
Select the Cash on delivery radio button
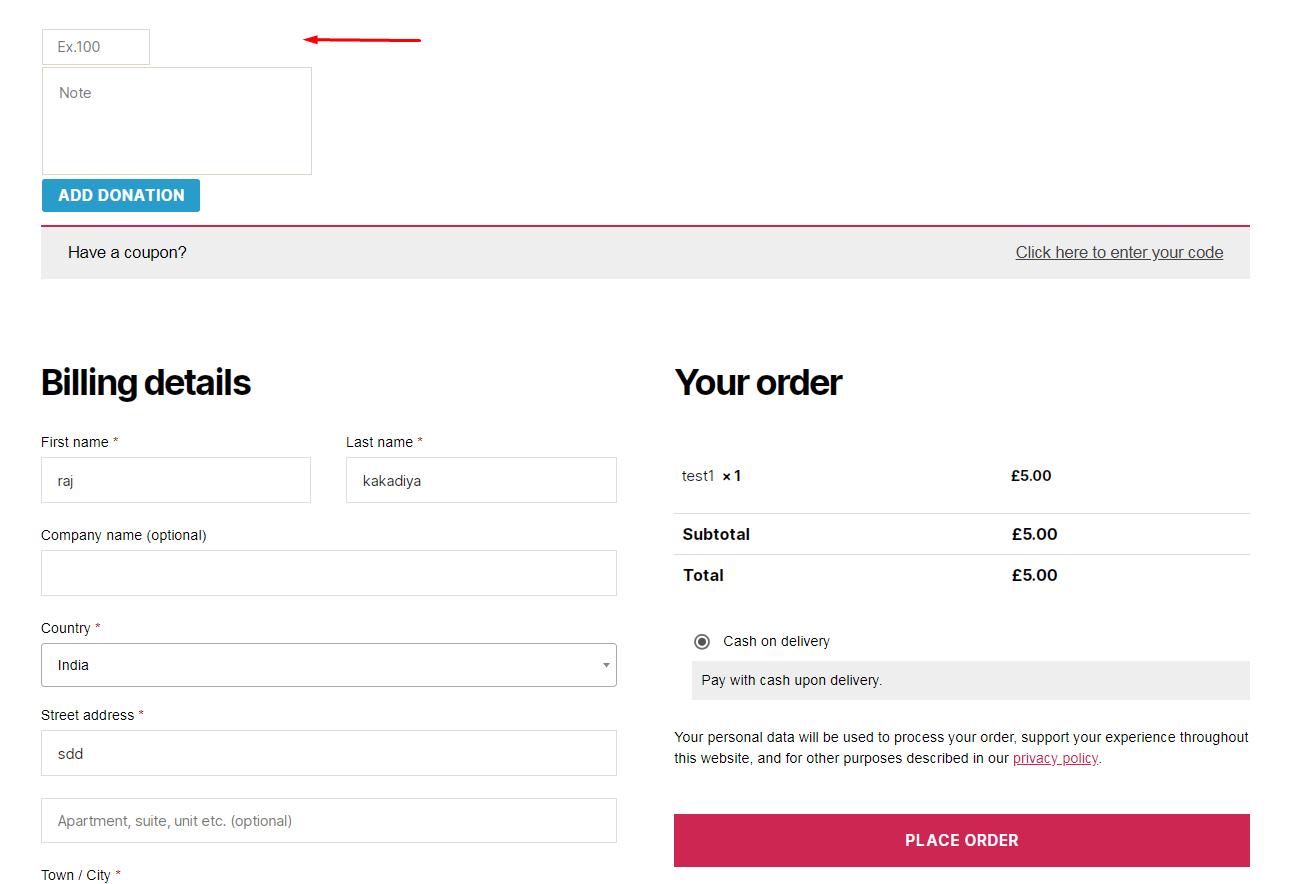702,641
